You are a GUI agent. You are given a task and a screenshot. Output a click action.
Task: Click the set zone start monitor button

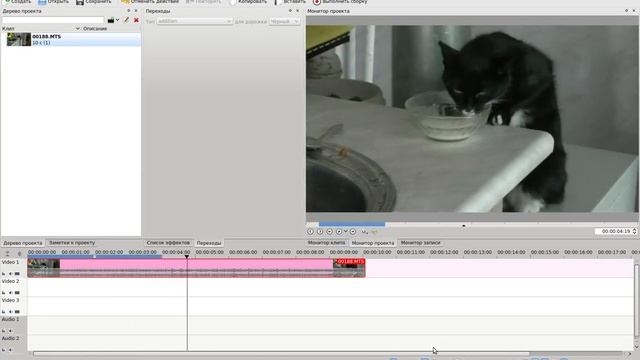(310, 231)
